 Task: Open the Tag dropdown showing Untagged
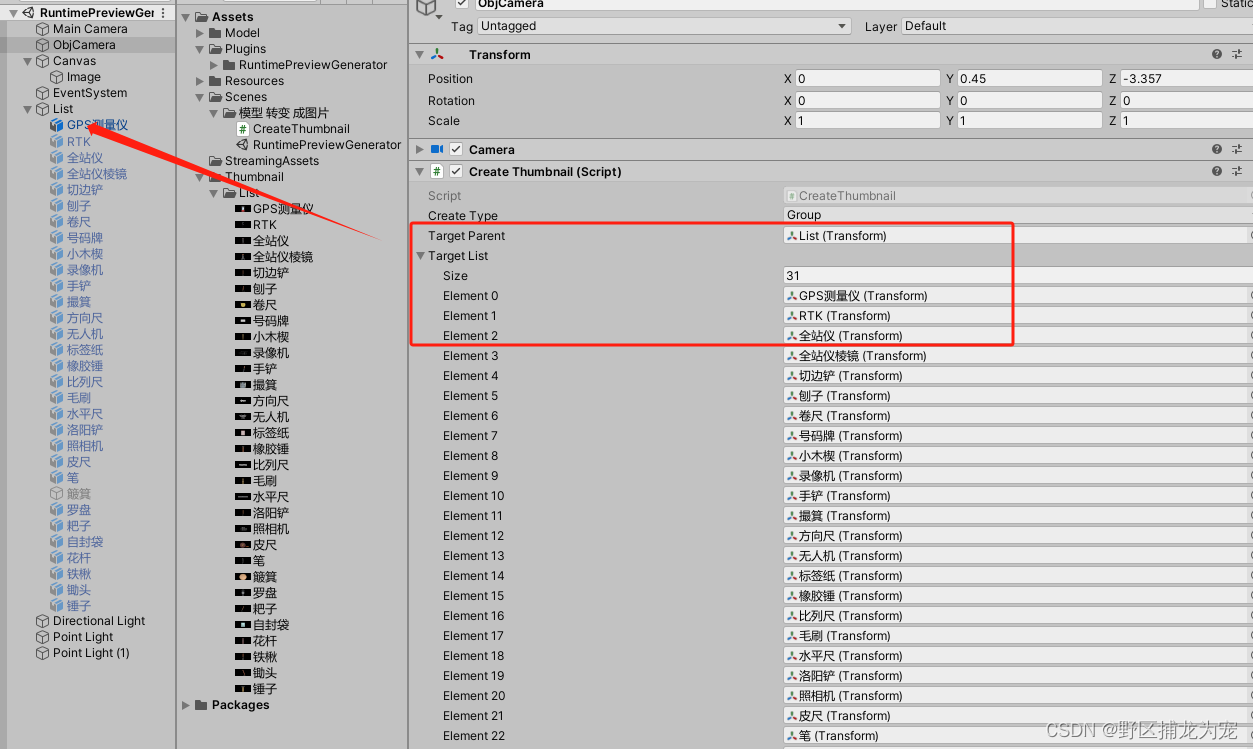click(x=664, y=26)
